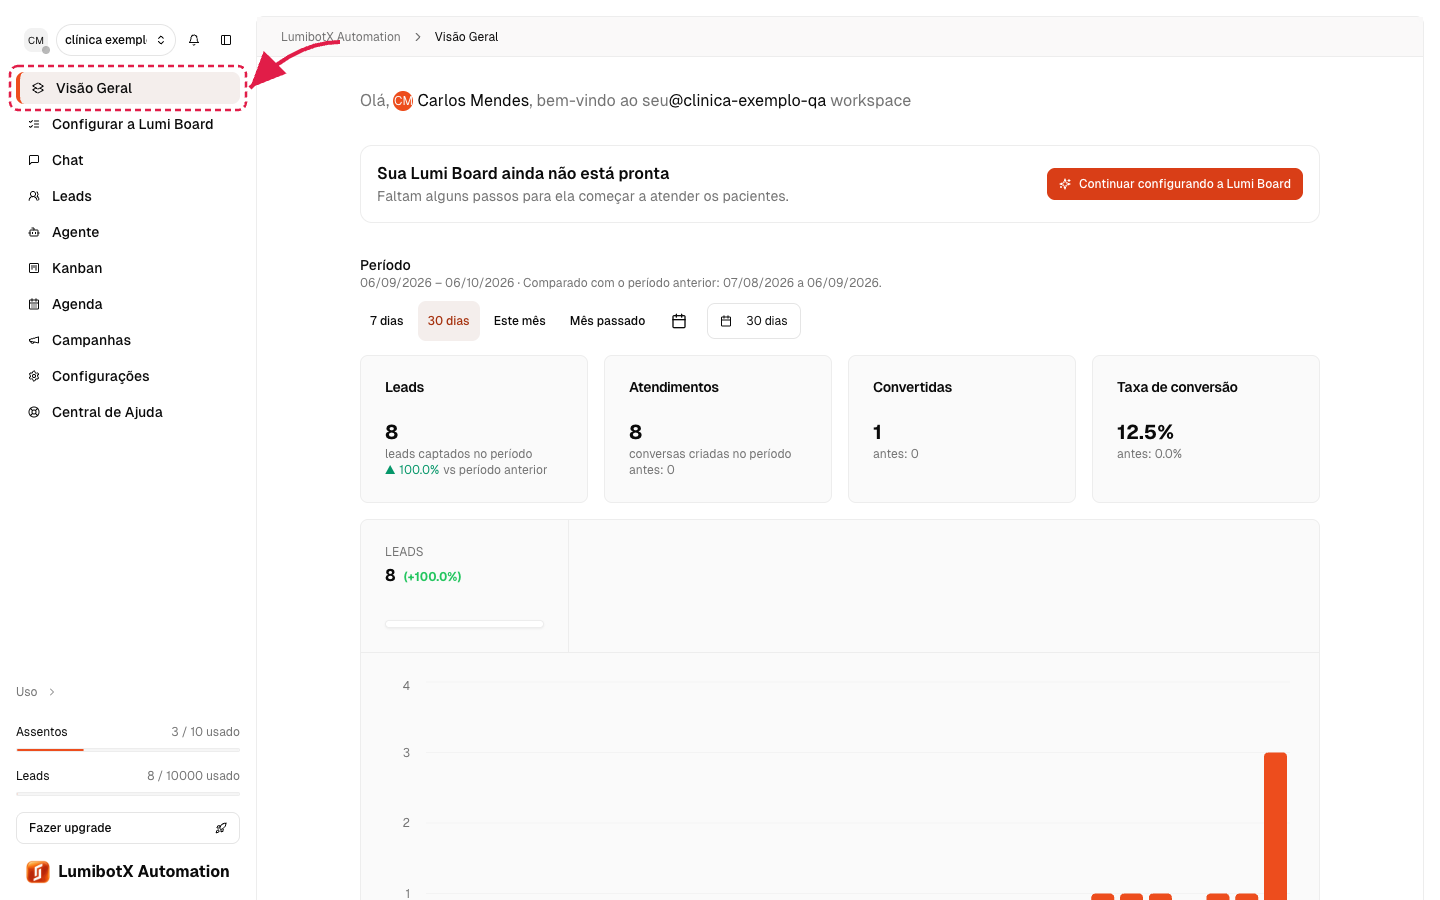The image size is (1440, 900).
Task: Click the Agenda calendar icon in the sidebar
Action: 34,304
